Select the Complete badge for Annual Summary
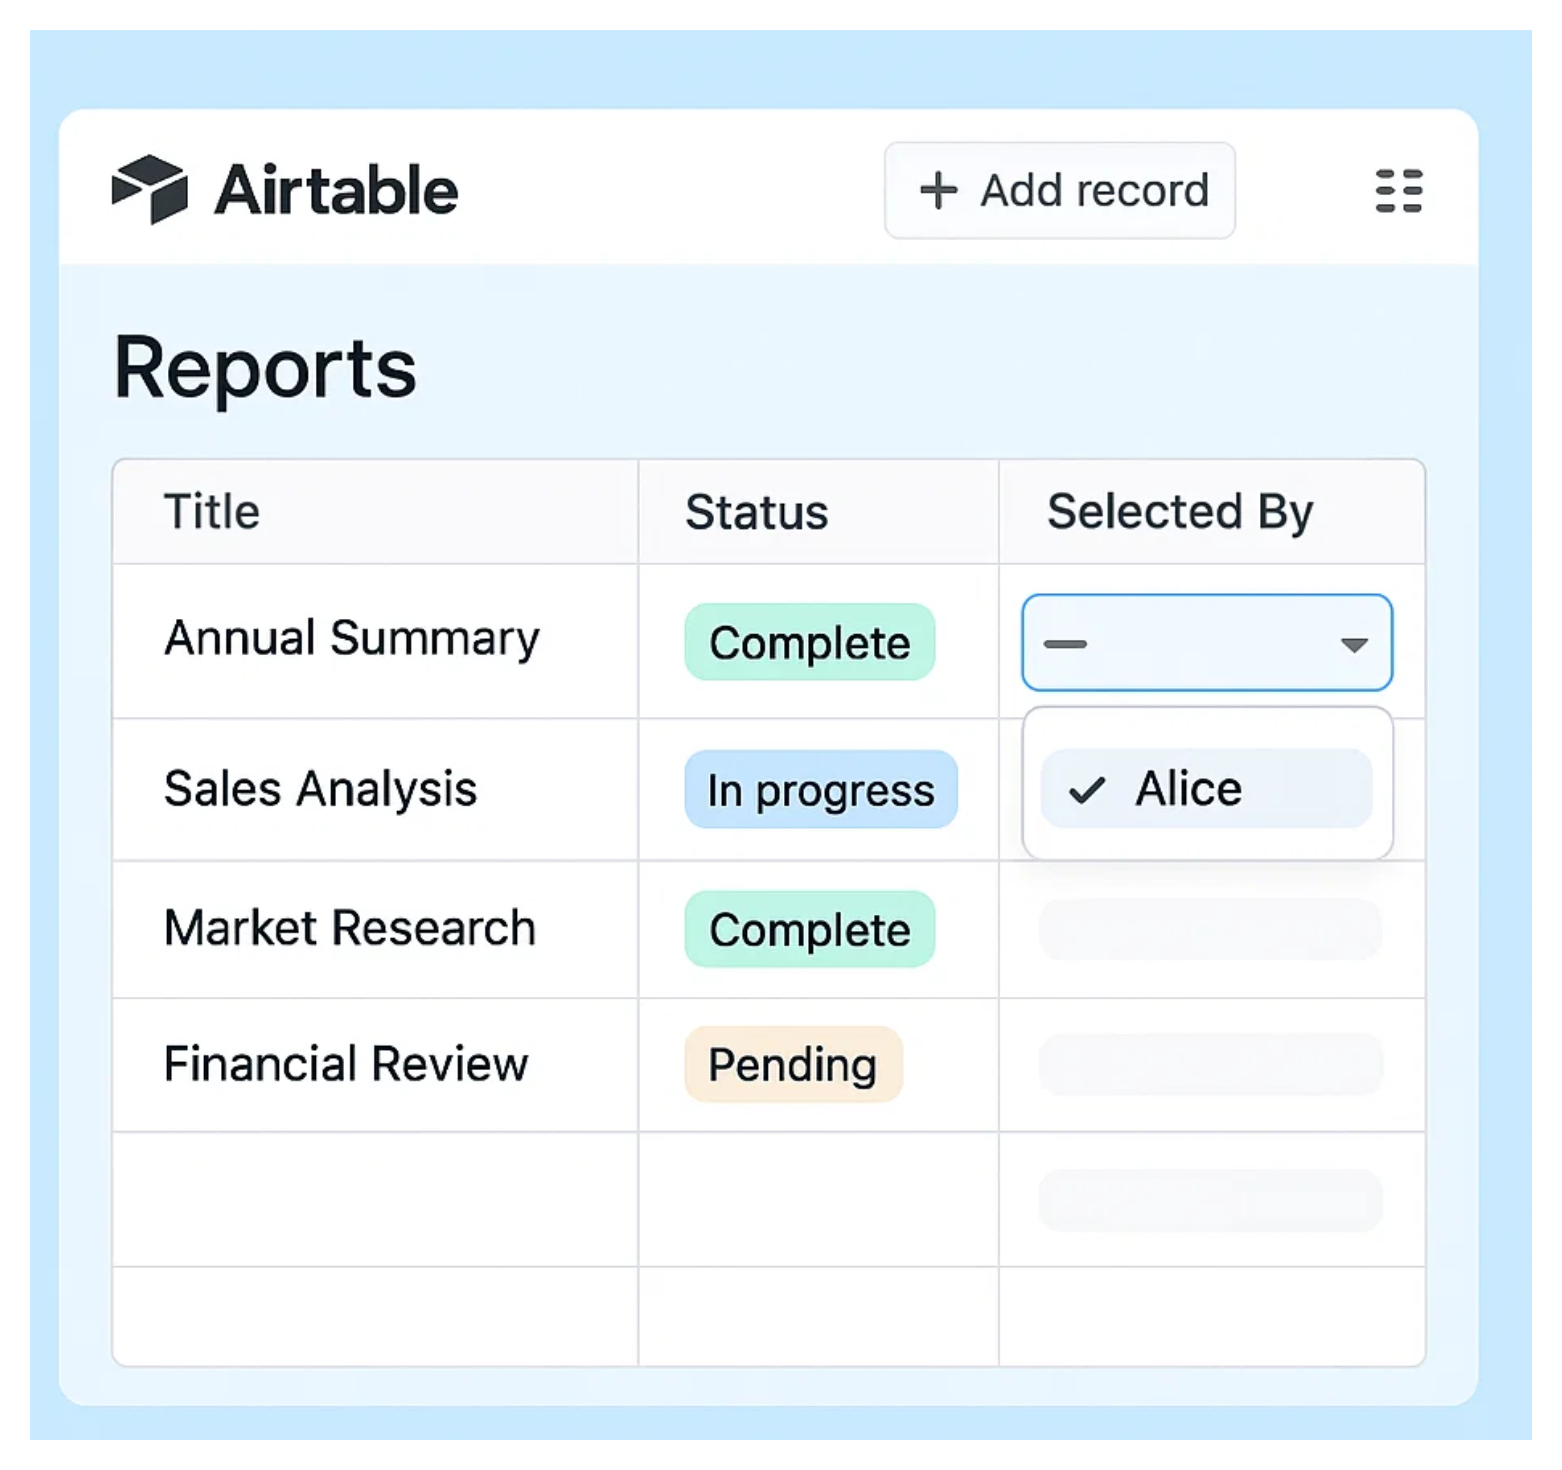 [809, 643]
